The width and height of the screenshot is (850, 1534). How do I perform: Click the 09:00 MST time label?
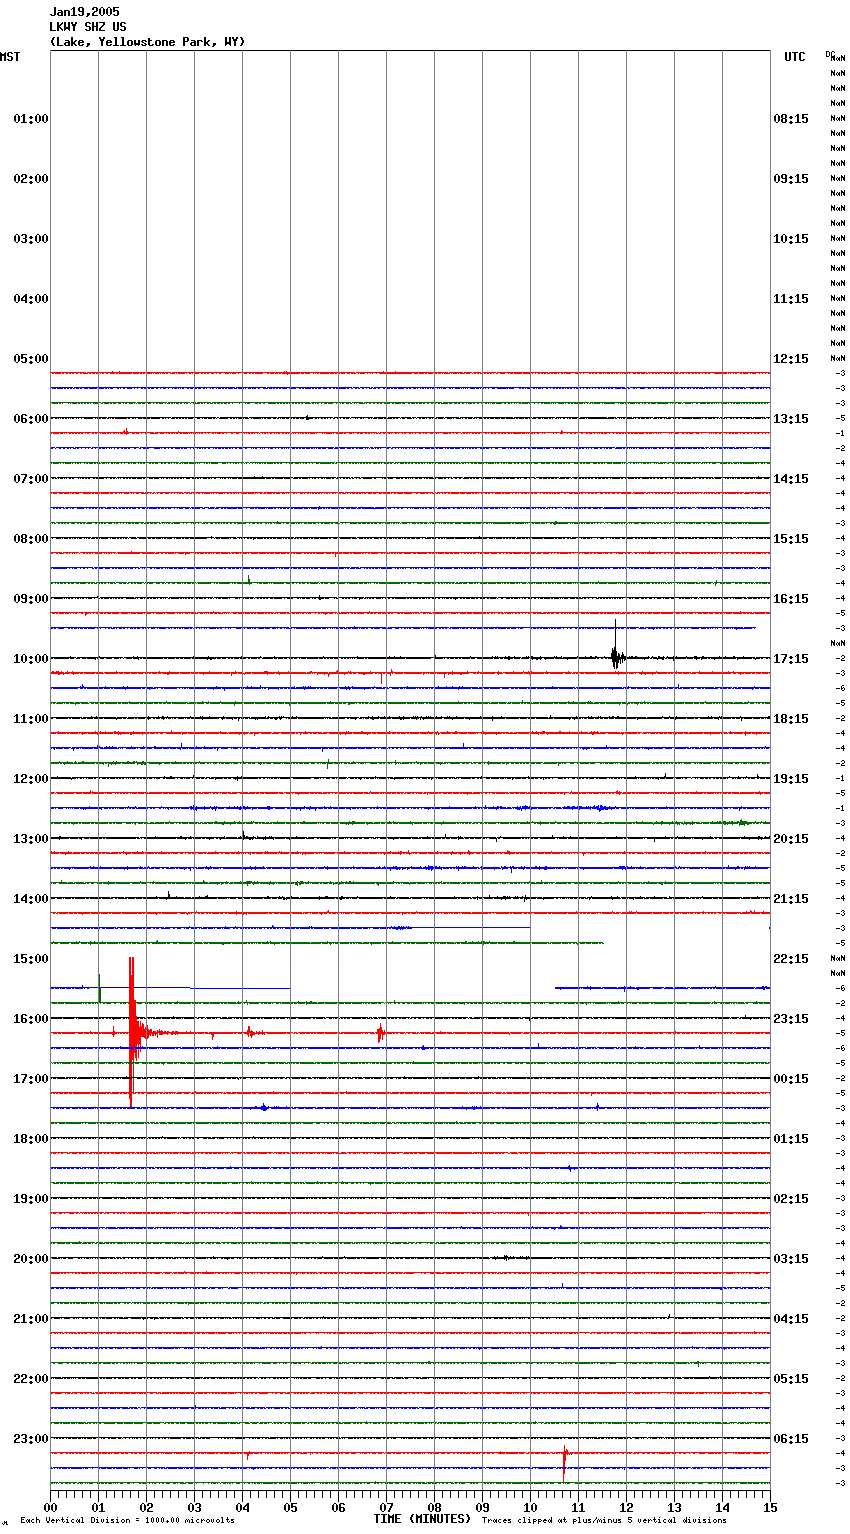point(31,599)
